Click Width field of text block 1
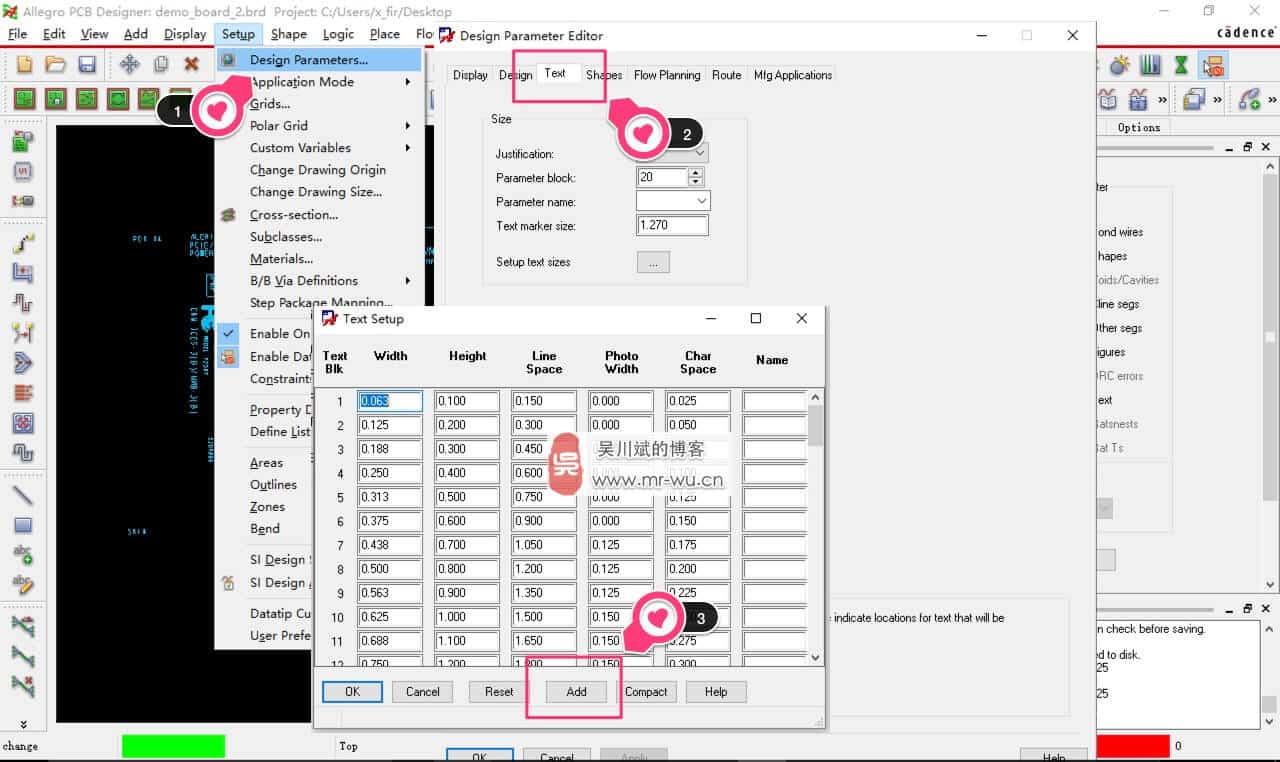 (x=390, y=401)
